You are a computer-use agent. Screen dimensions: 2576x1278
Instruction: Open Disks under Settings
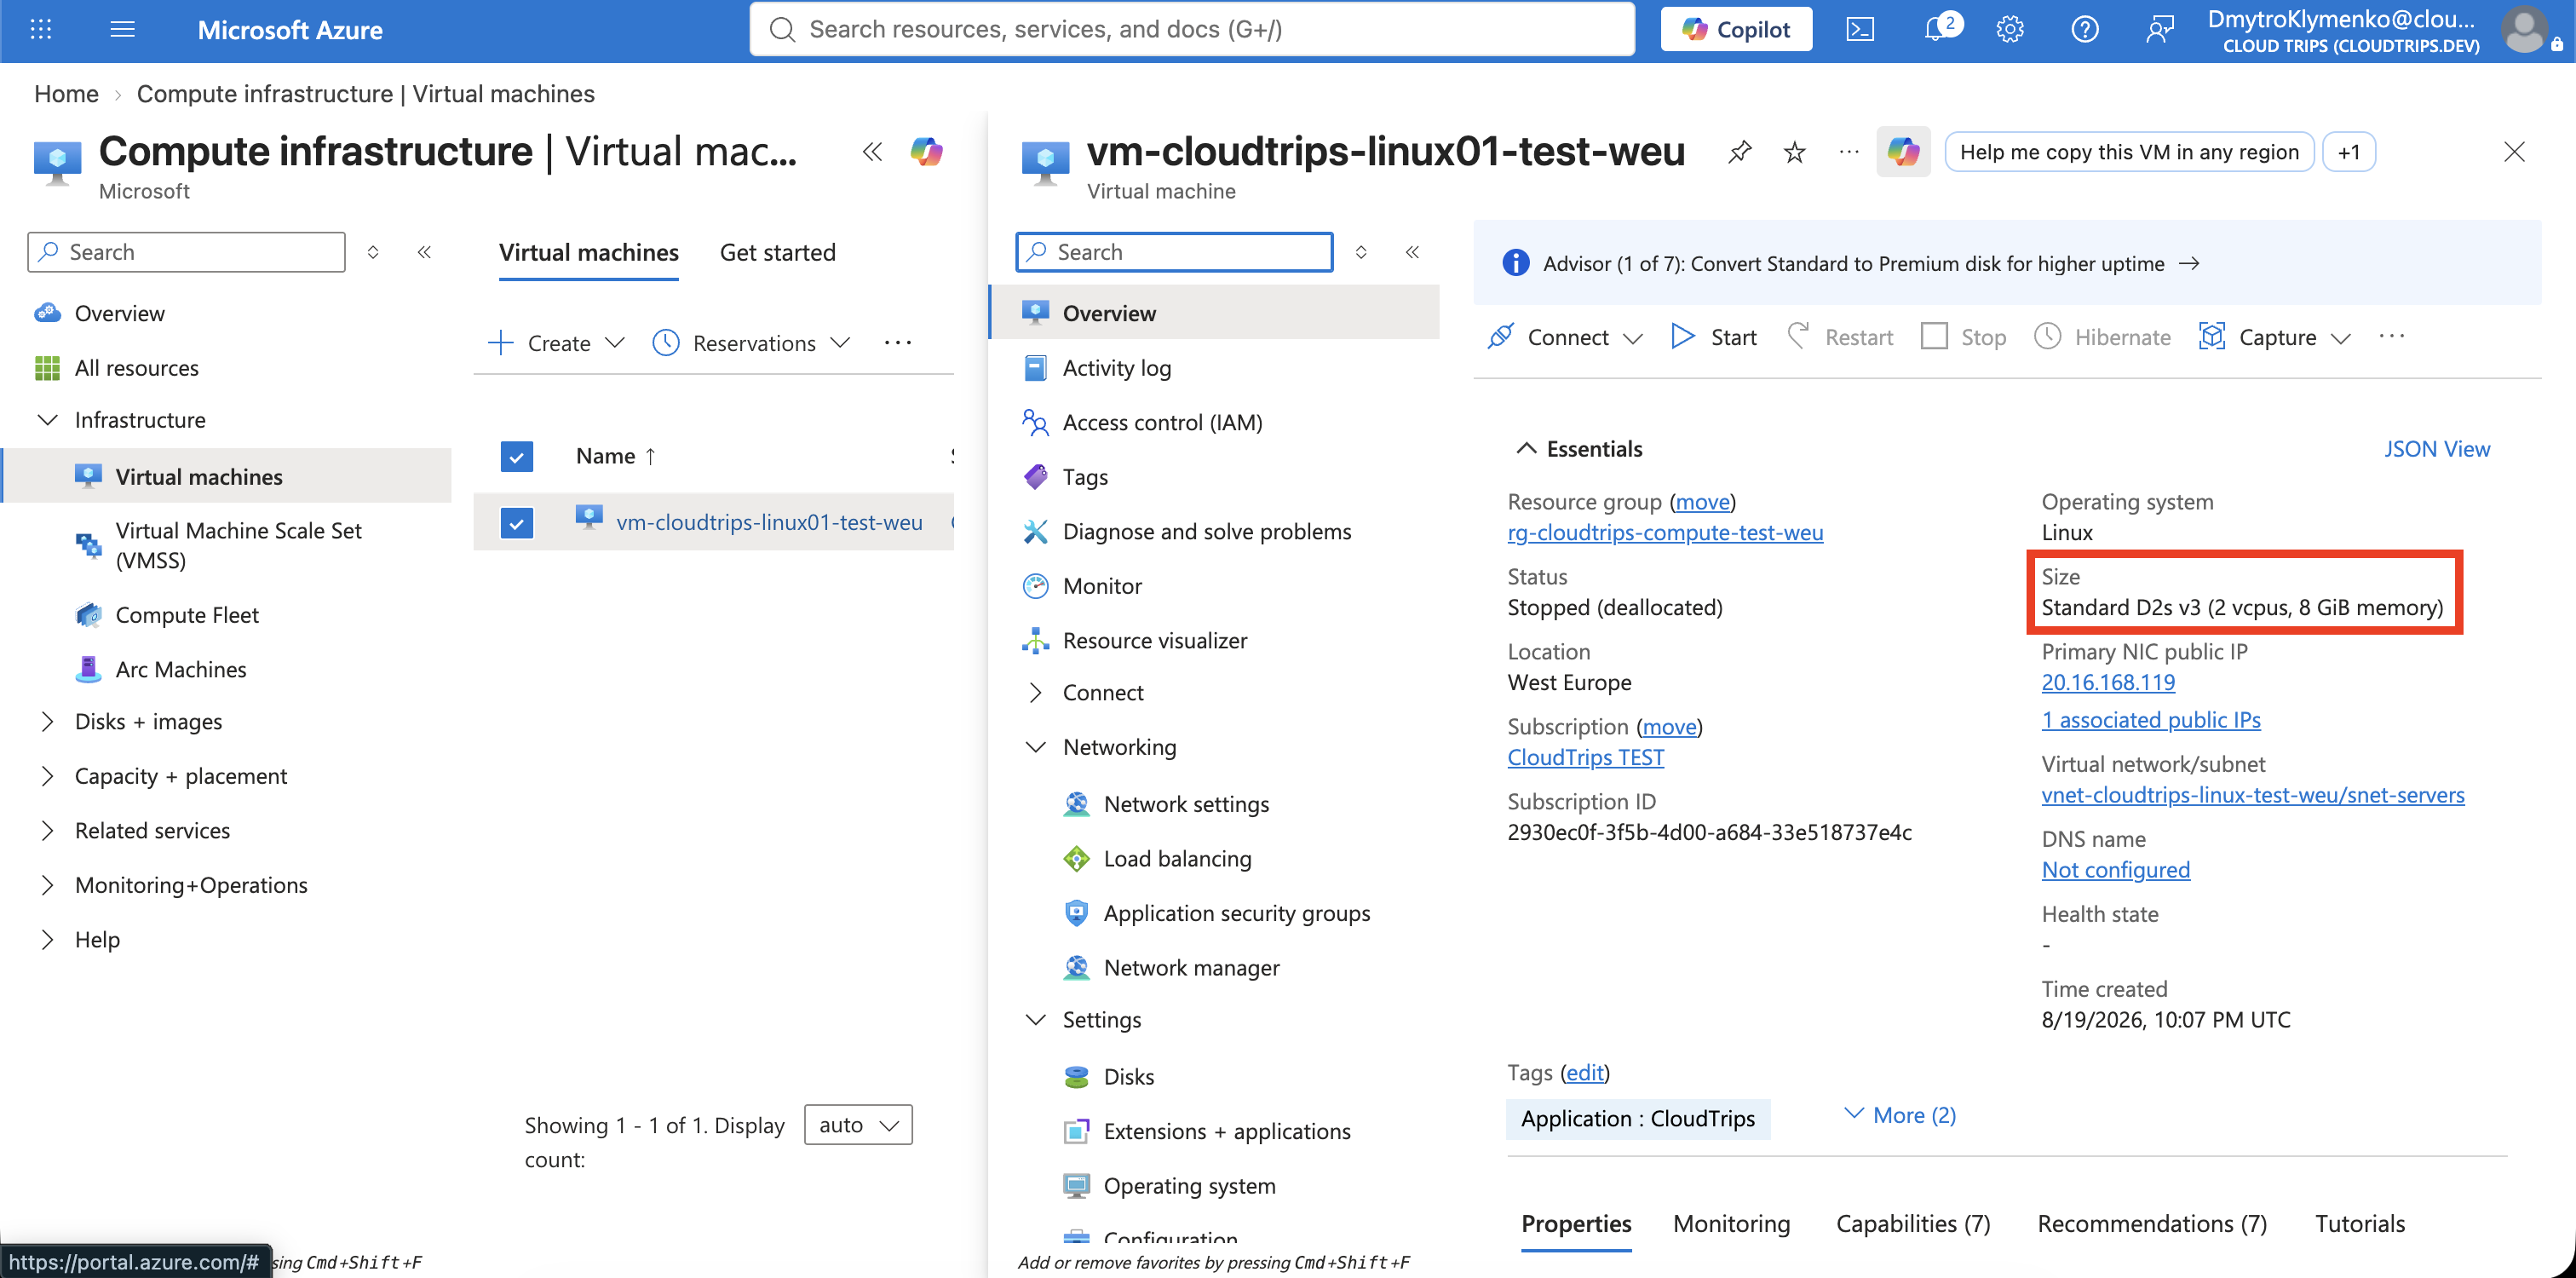1128,1076
